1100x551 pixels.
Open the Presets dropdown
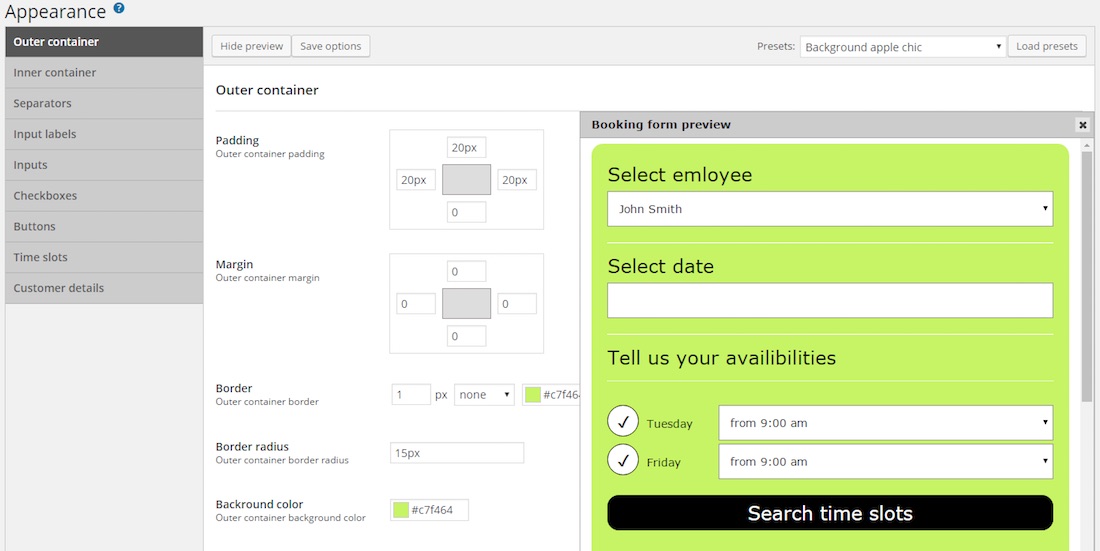pos(903,47)
